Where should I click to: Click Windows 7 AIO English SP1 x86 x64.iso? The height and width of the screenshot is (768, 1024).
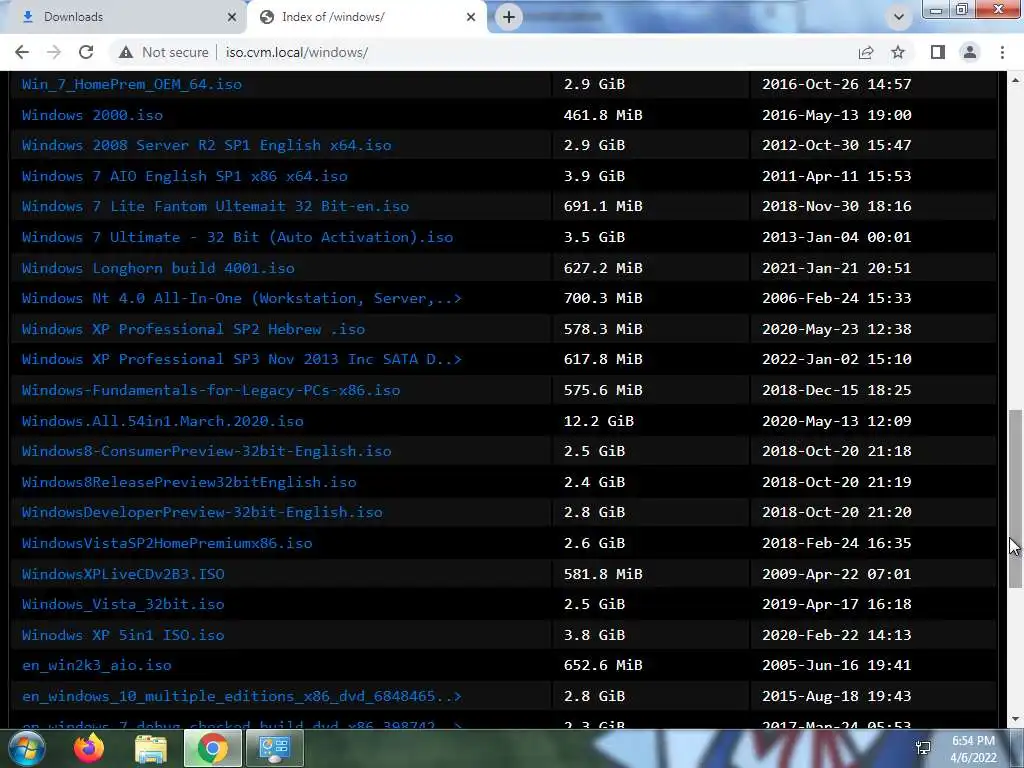point(185,176)
